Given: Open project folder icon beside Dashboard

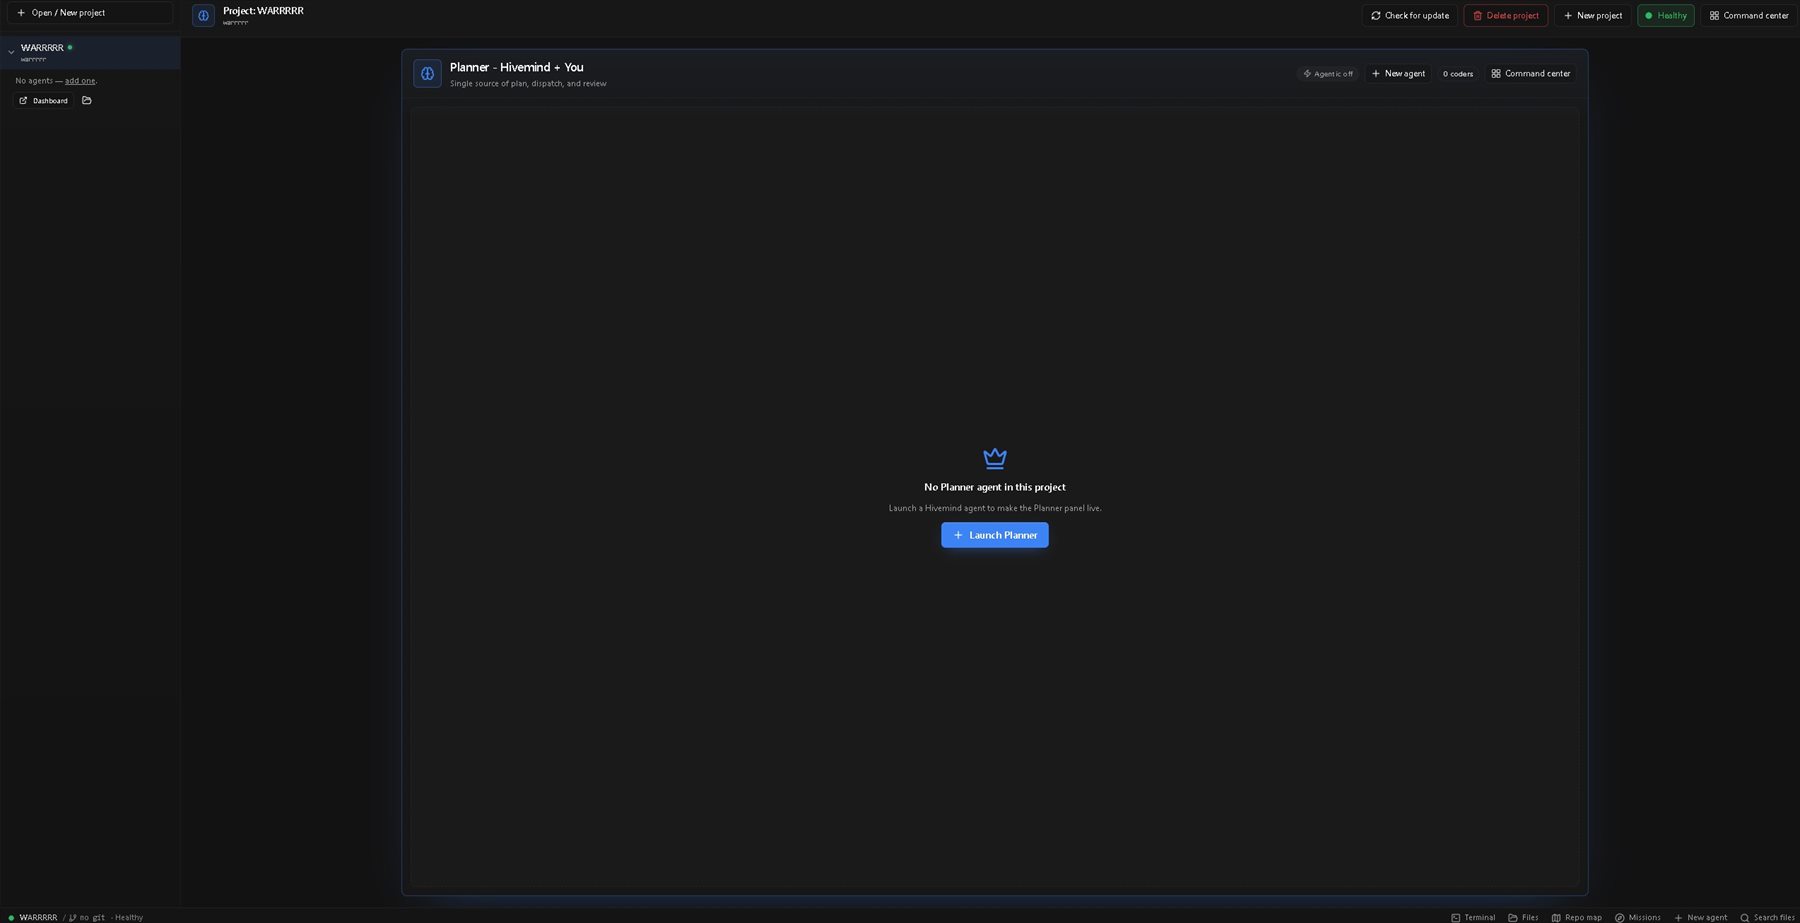Looking at the screenshot, I should click(x=87, y=101).
